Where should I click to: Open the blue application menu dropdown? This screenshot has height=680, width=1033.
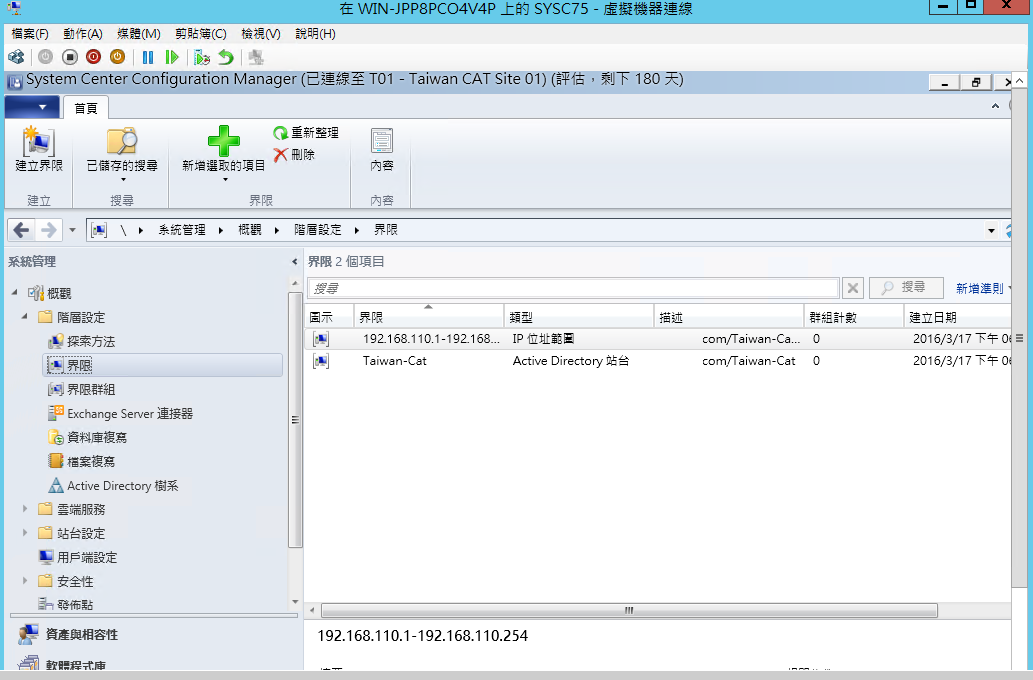32,107
